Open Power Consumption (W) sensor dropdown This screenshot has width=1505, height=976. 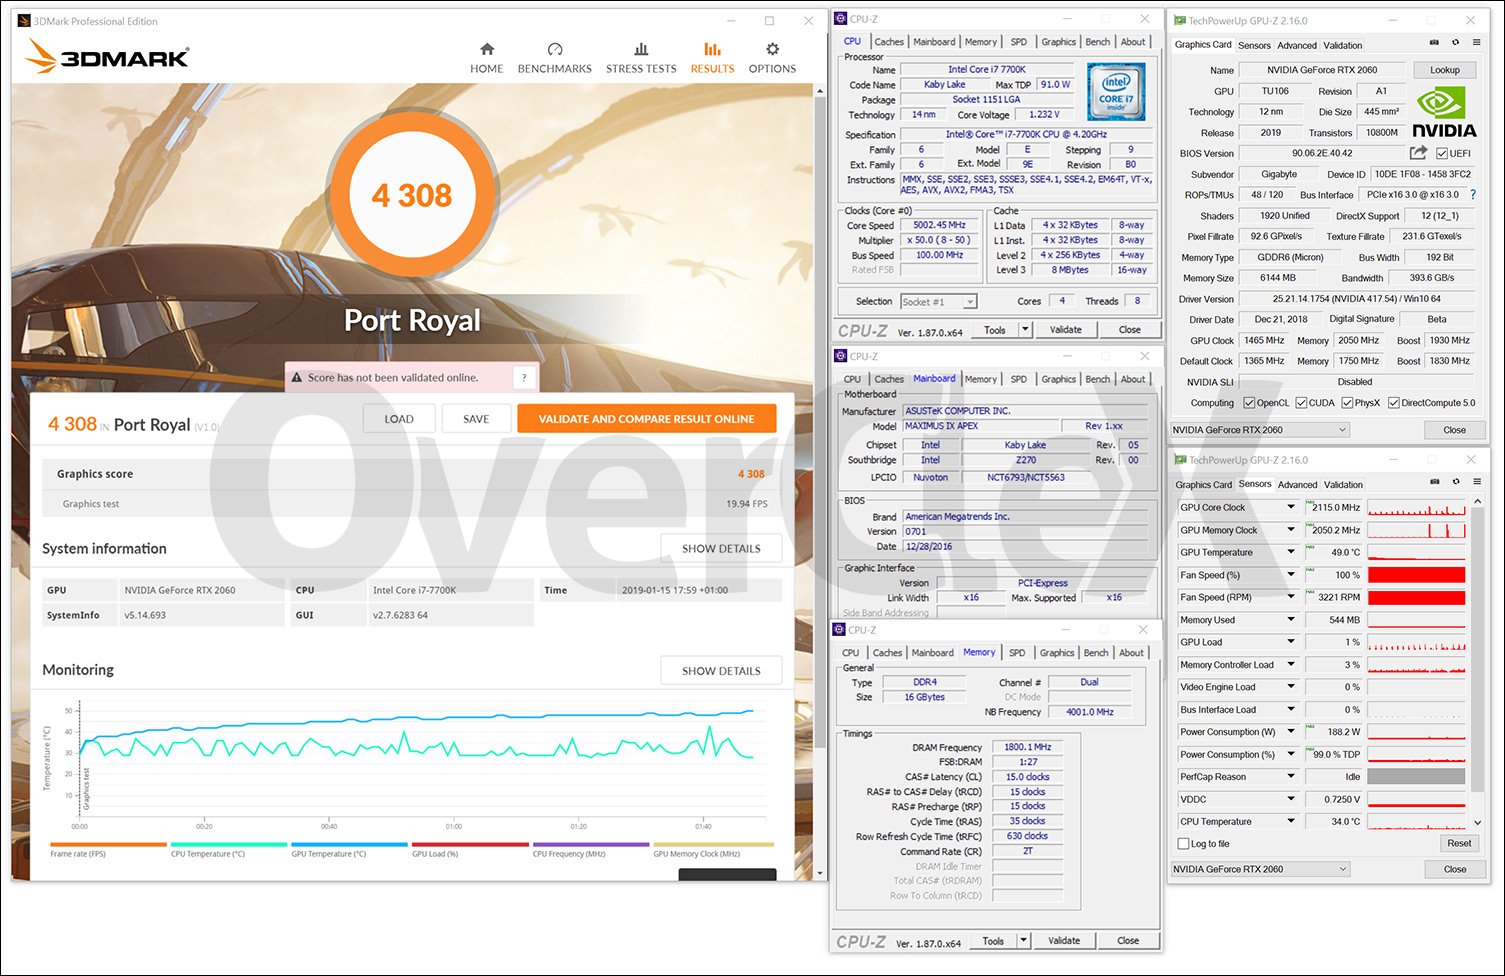coord(1290,732)
